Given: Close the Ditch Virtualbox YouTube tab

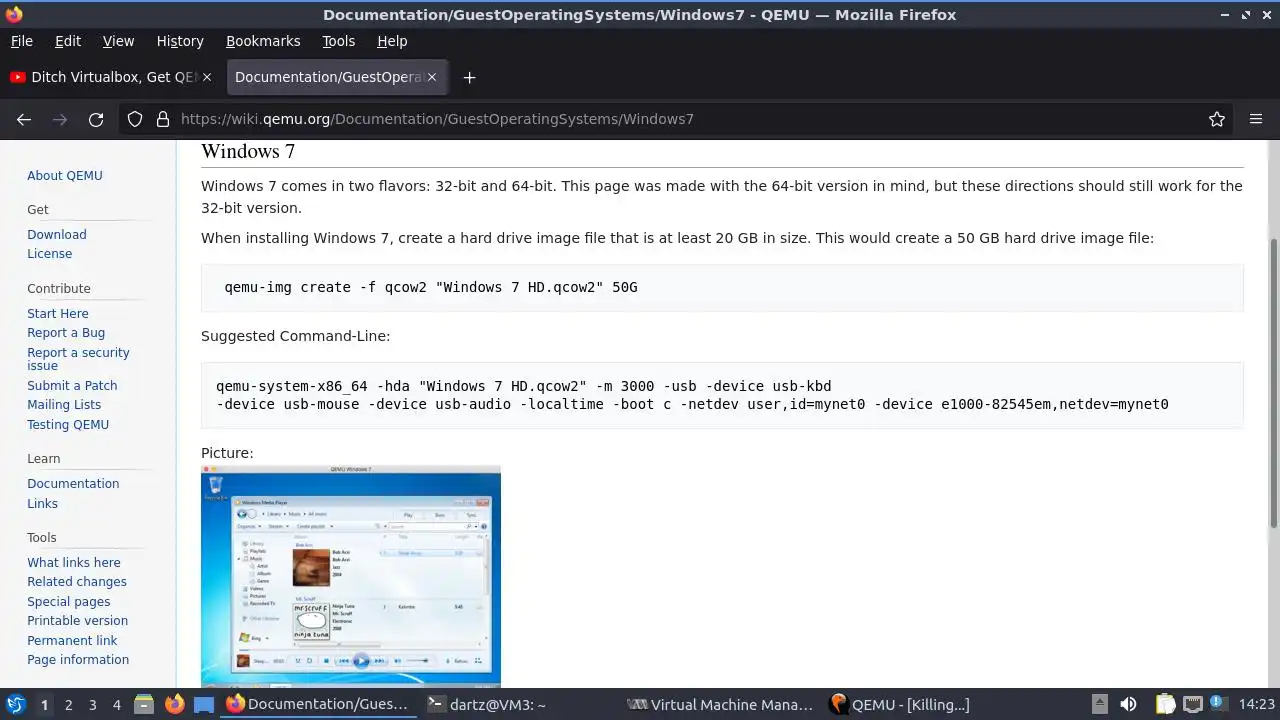Looking at the screenshot, I should click(x=207, y=77).
